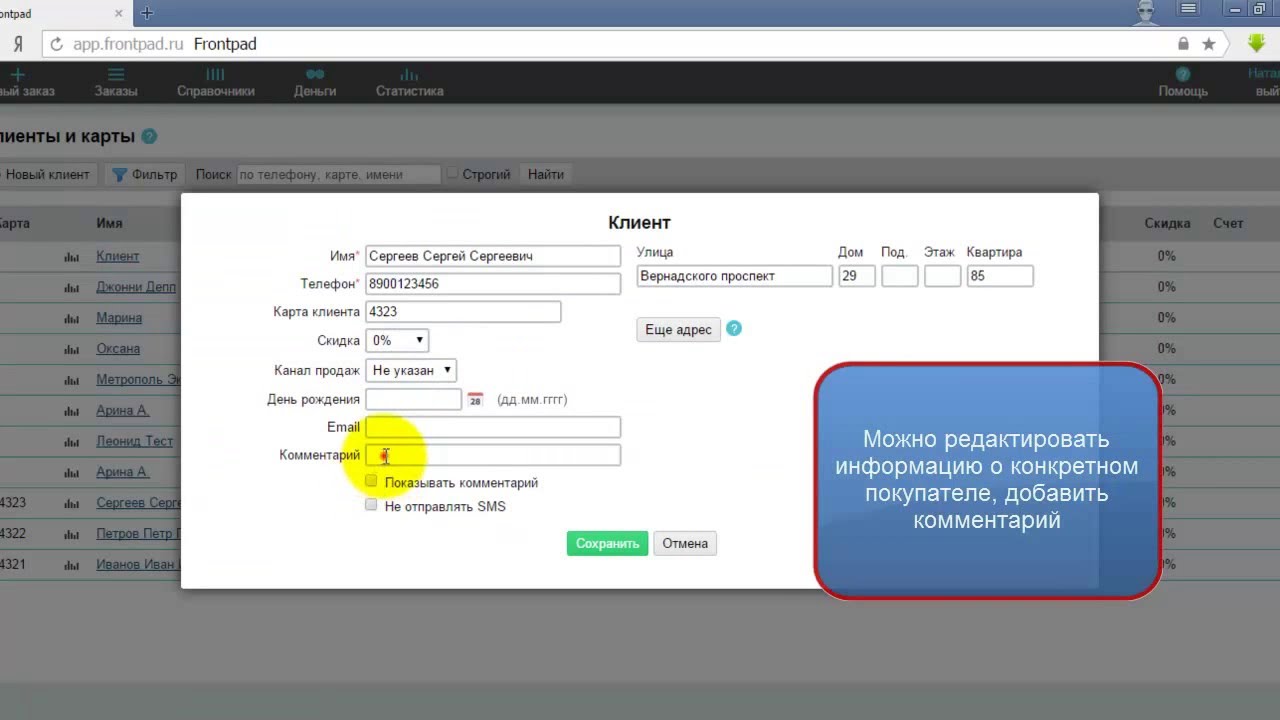Save the client with Сохранить

click(607, 543)
